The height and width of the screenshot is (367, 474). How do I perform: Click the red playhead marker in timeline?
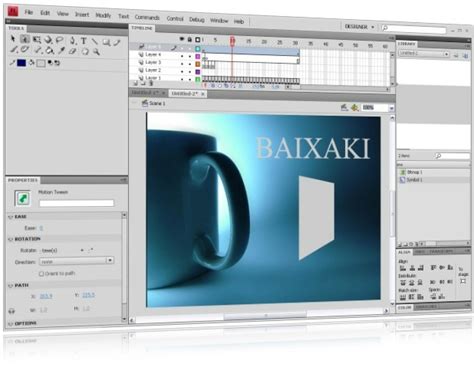(232, 41)
